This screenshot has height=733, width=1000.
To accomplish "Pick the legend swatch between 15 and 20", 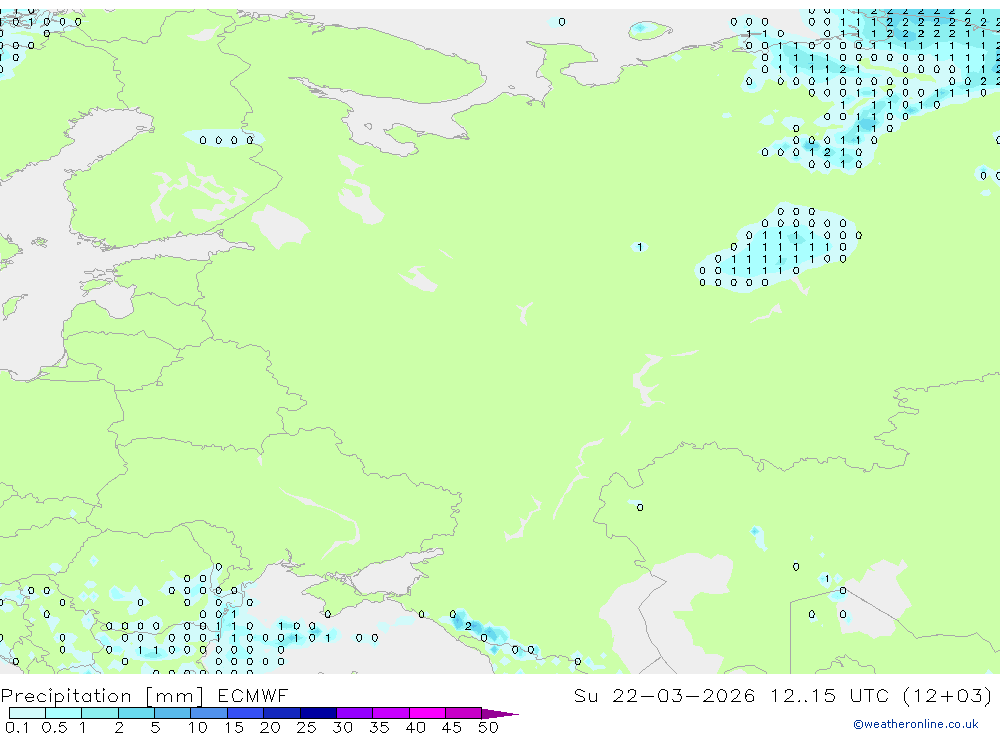I will 246,713.
